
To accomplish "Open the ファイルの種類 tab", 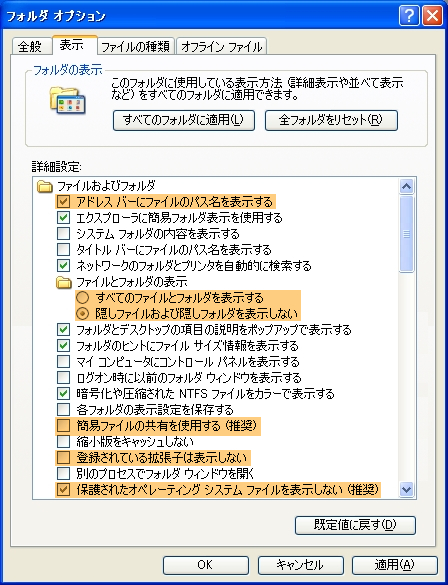I will click(135, 46).
